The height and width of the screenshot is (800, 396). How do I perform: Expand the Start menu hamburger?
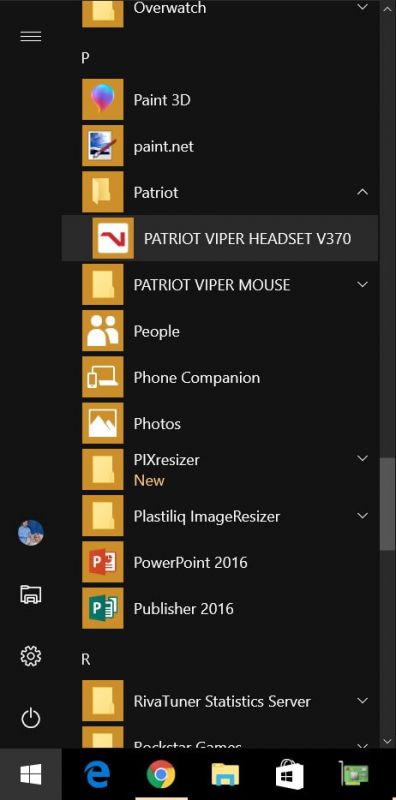click(x=31, y=37)
